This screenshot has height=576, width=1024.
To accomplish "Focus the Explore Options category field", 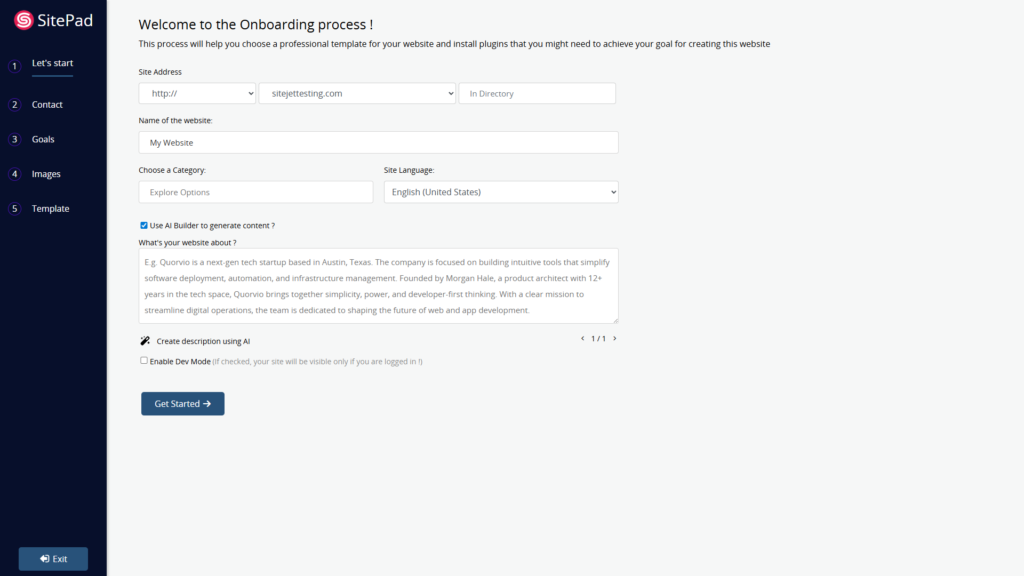I will pos(256,192).
